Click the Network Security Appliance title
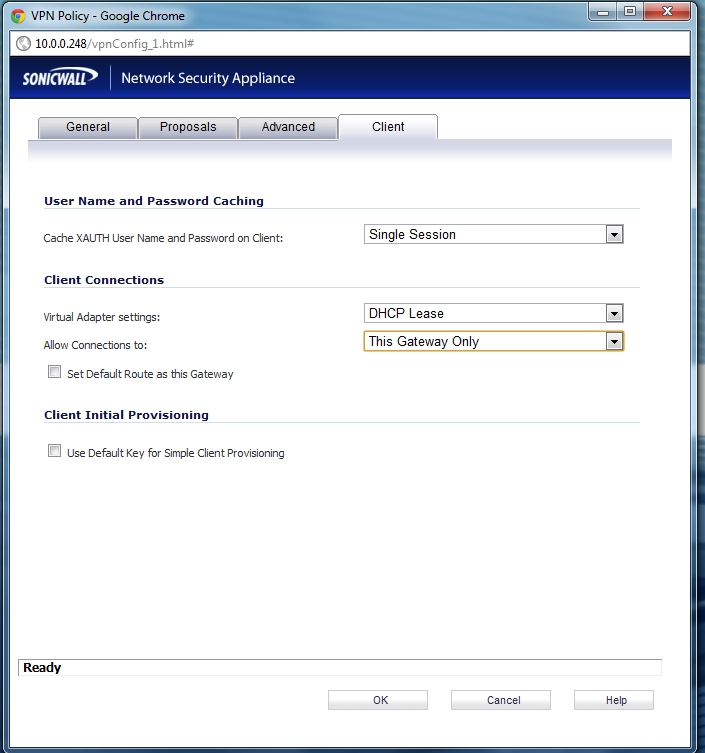 [x=208, y=78]
